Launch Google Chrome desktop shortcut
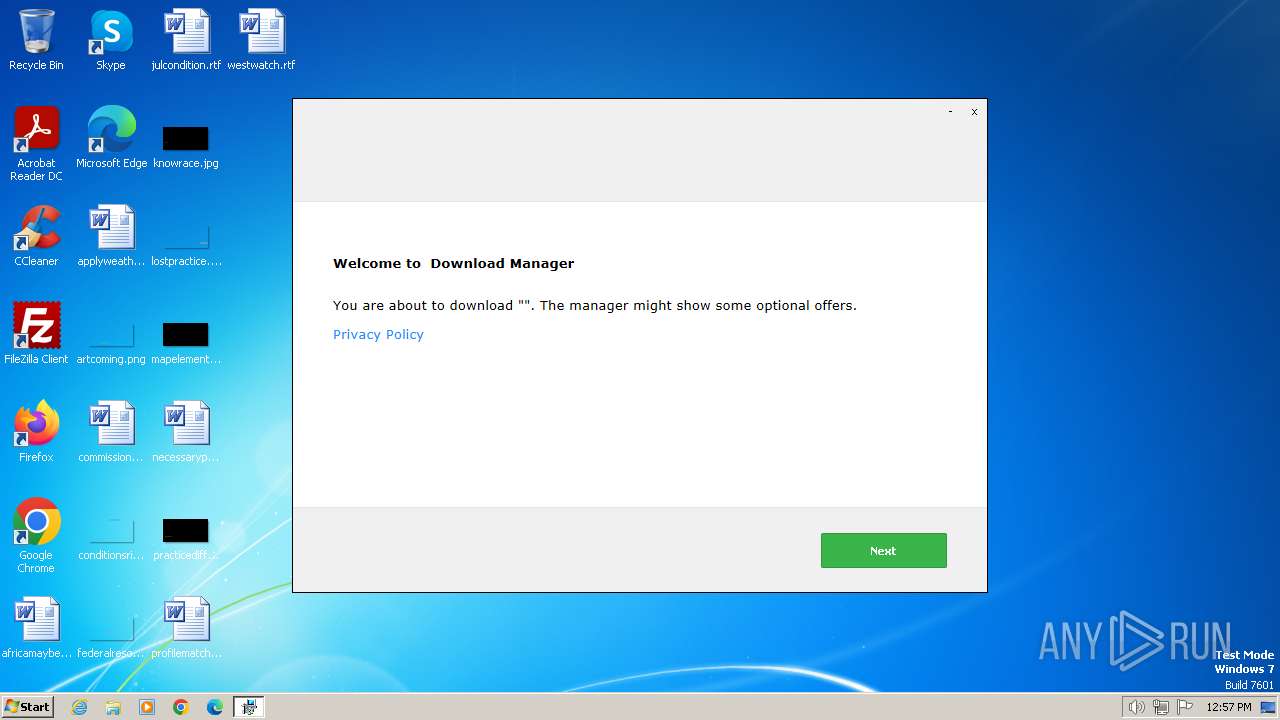The width and height of the screenshot is (1280, 720). tap(36, 536)
